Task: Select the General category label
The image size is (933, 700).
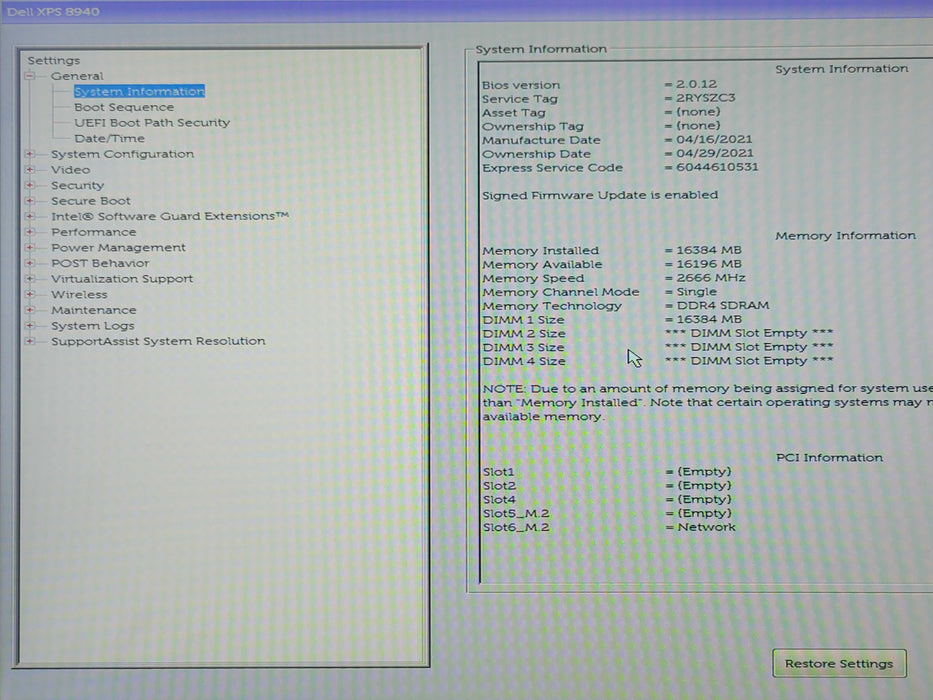Action: click(x=77, y=76)
